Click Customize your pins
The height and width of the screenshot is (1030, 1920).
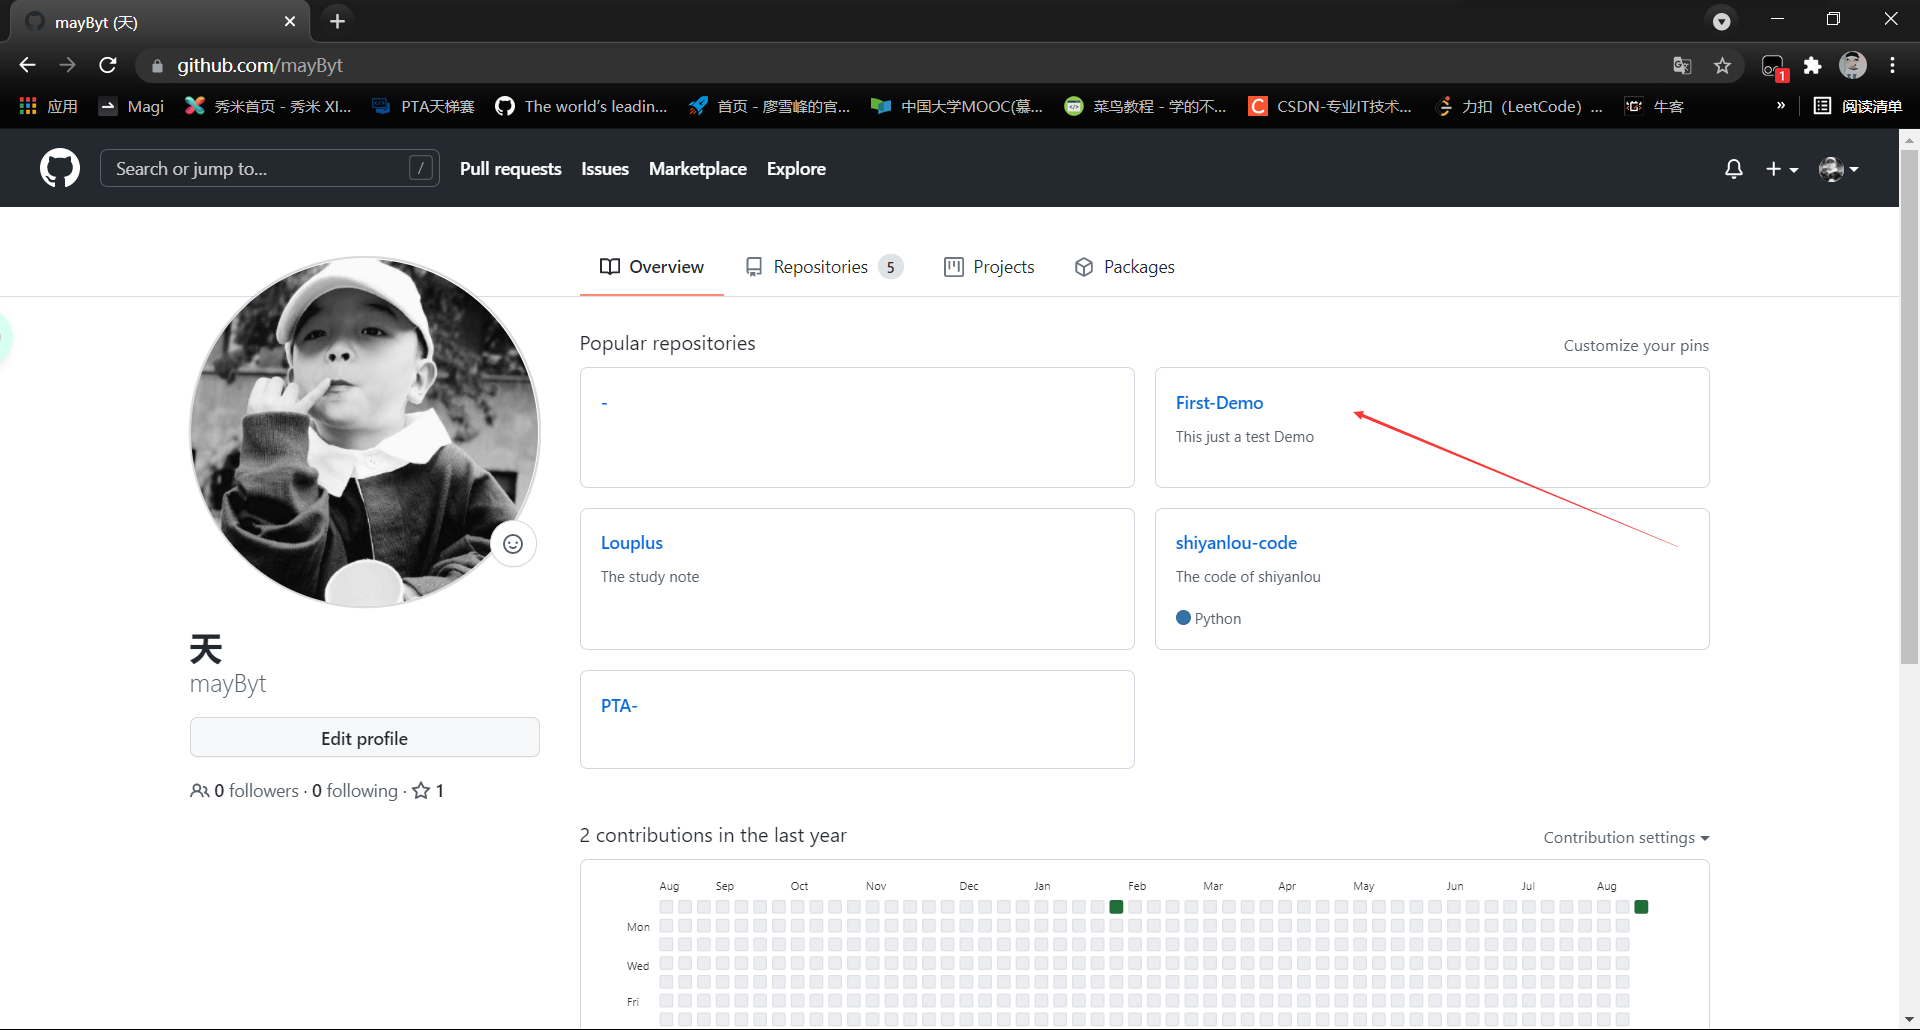(x=1636, y=346)
